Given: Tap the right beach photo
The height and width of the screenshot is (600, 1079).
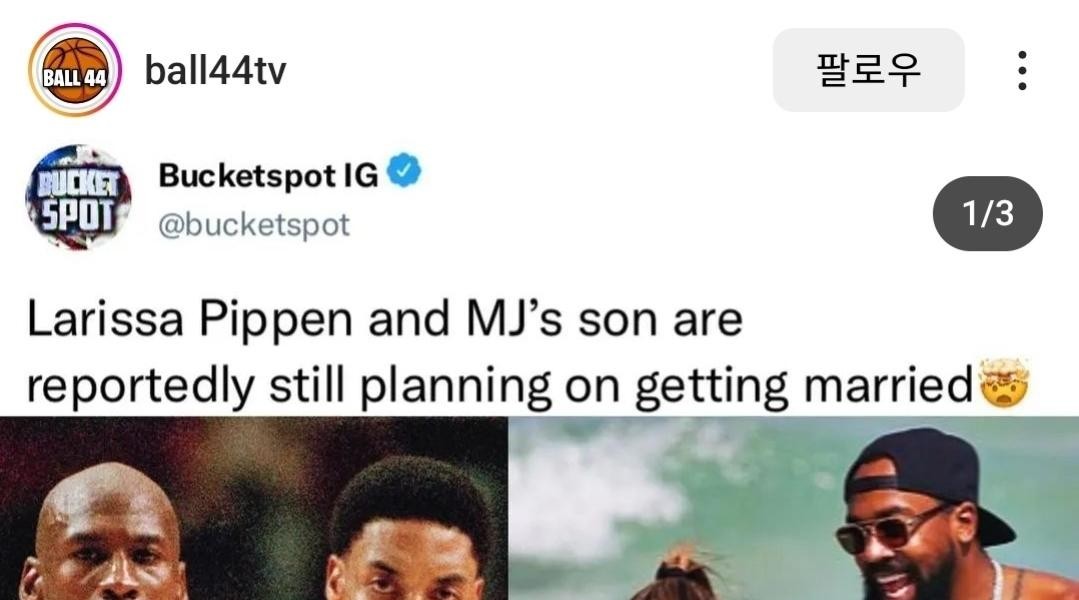Looking at the screenshot, I should [x=793, y=508].
